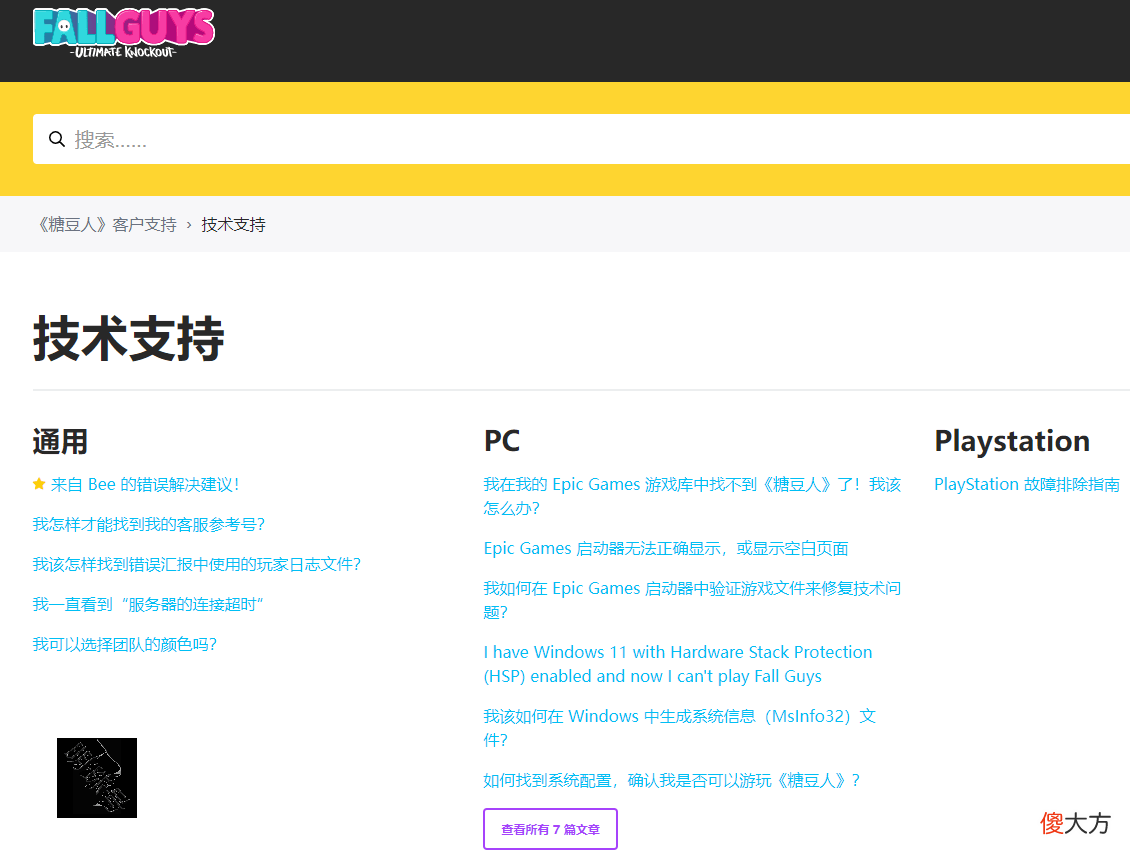
Task: Click the search magnifier icon
Action: click(57, 139)
